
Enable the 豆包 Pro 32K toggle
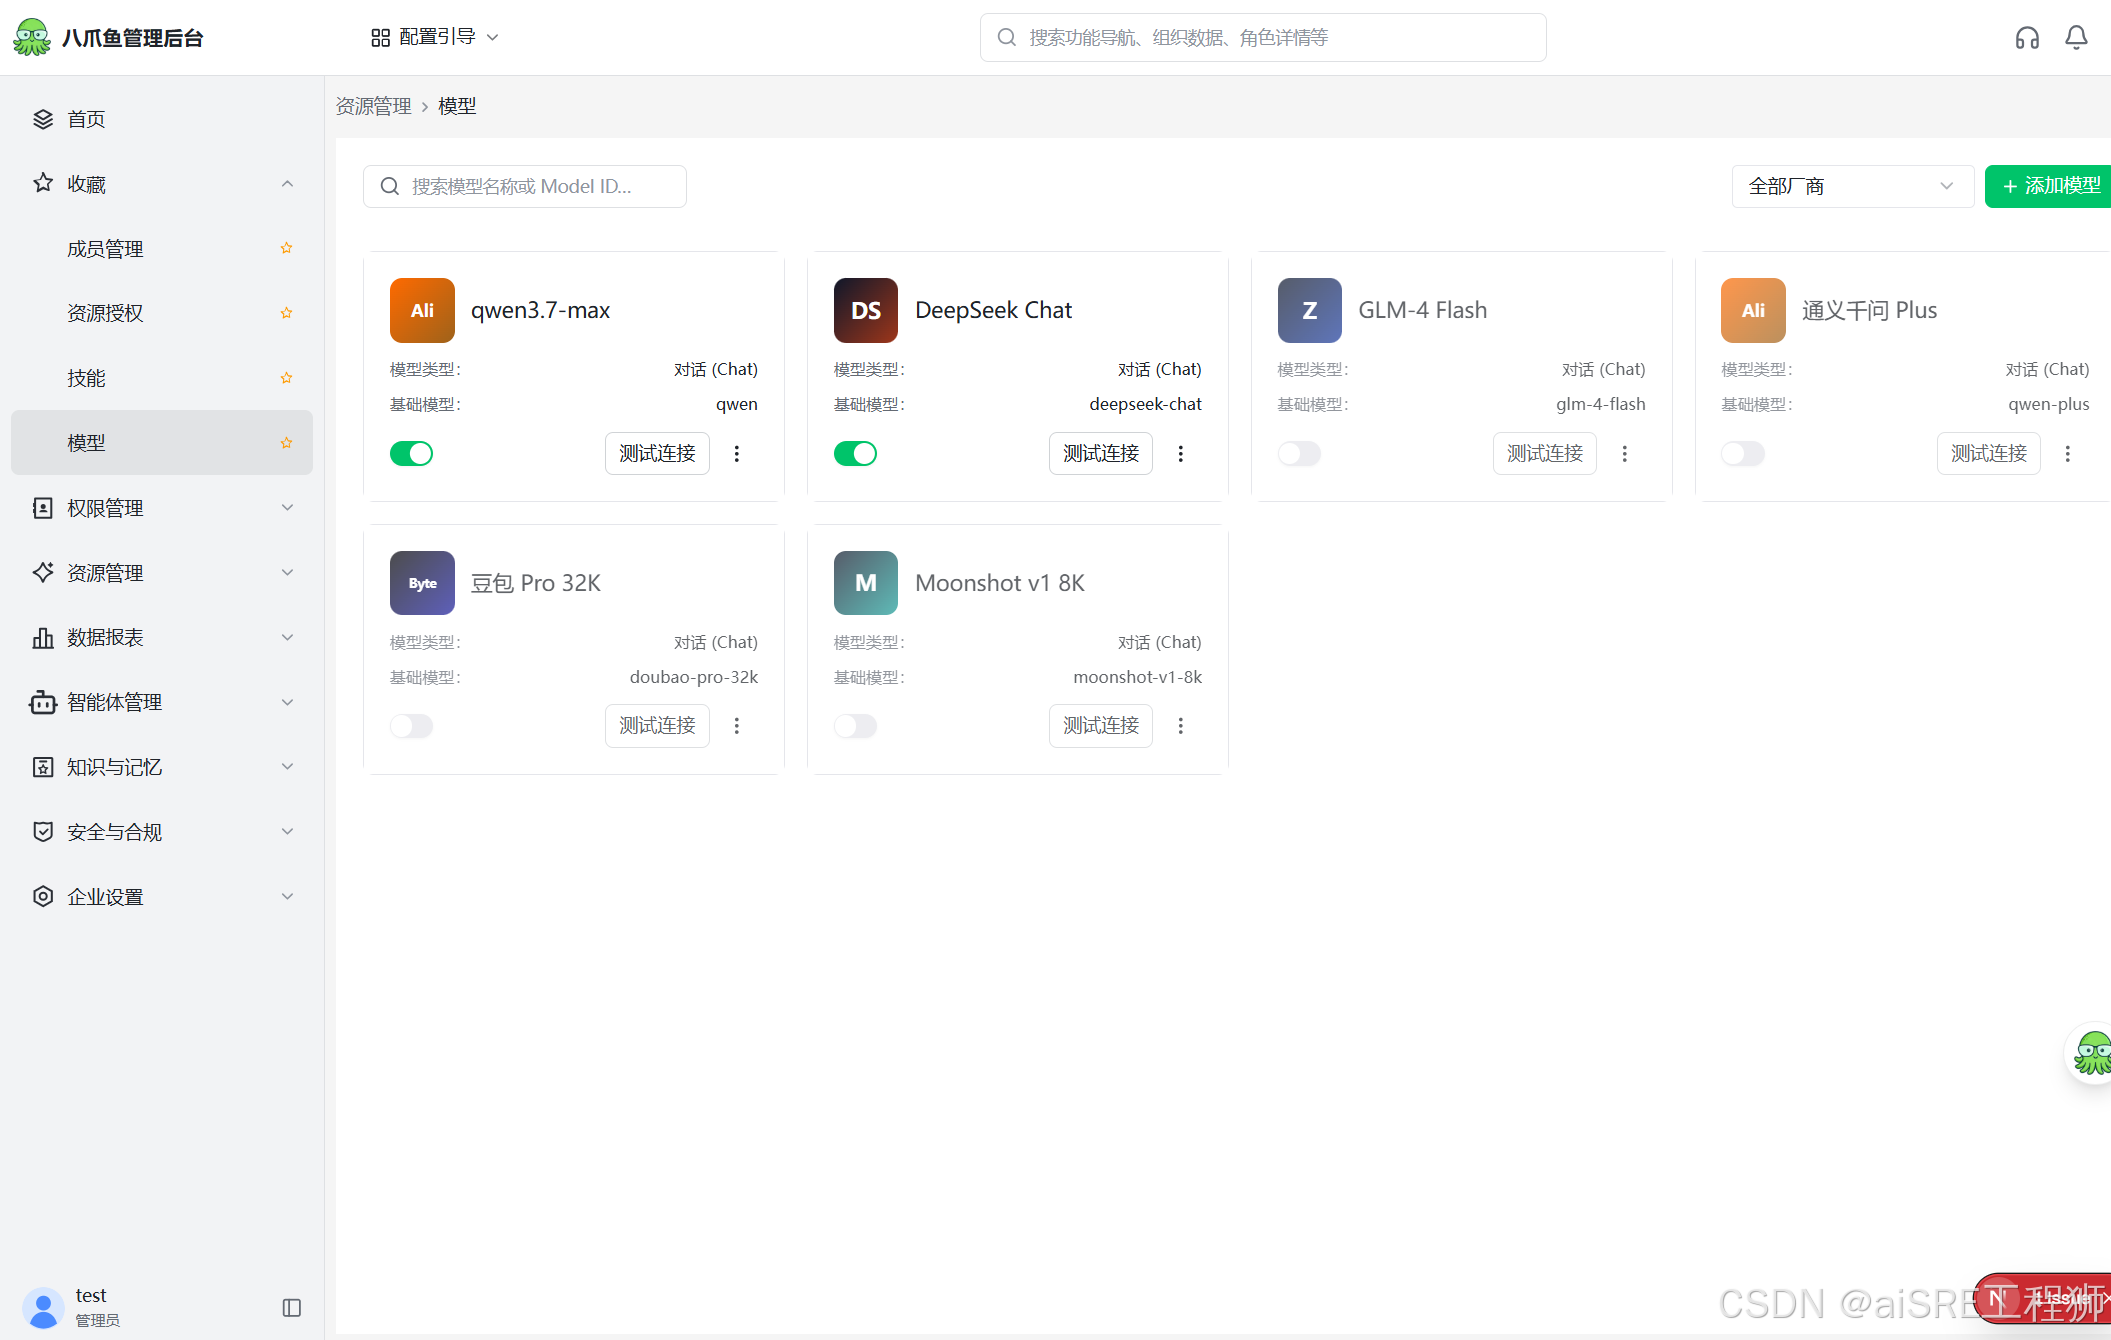click(412, 726)
